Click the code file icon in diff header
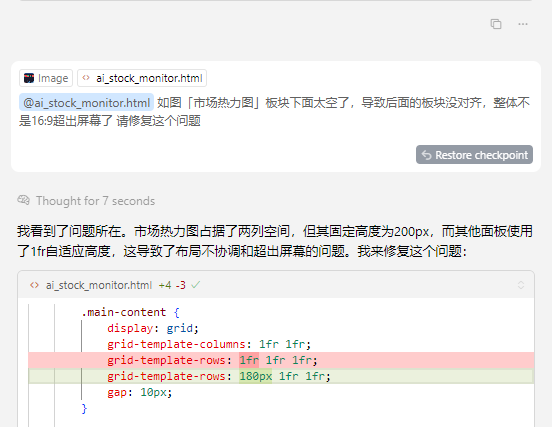This screenshot has height=427, width=552. 34,285
